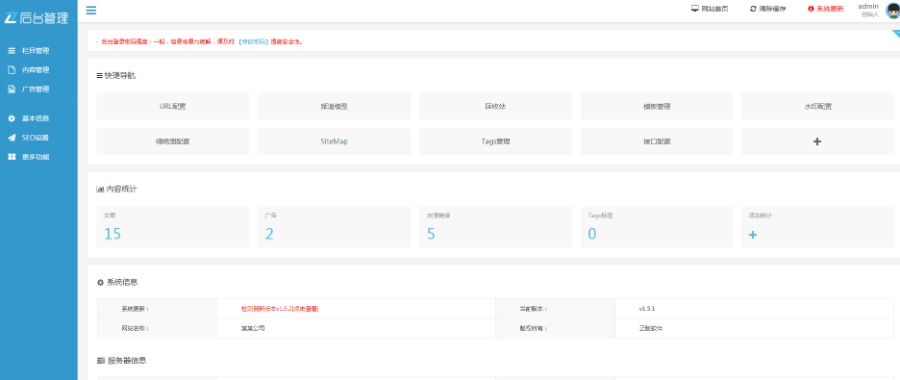
Task: Open 内容管理 in the sidebar
Action: pyautogui.click(x=29, y=70)
